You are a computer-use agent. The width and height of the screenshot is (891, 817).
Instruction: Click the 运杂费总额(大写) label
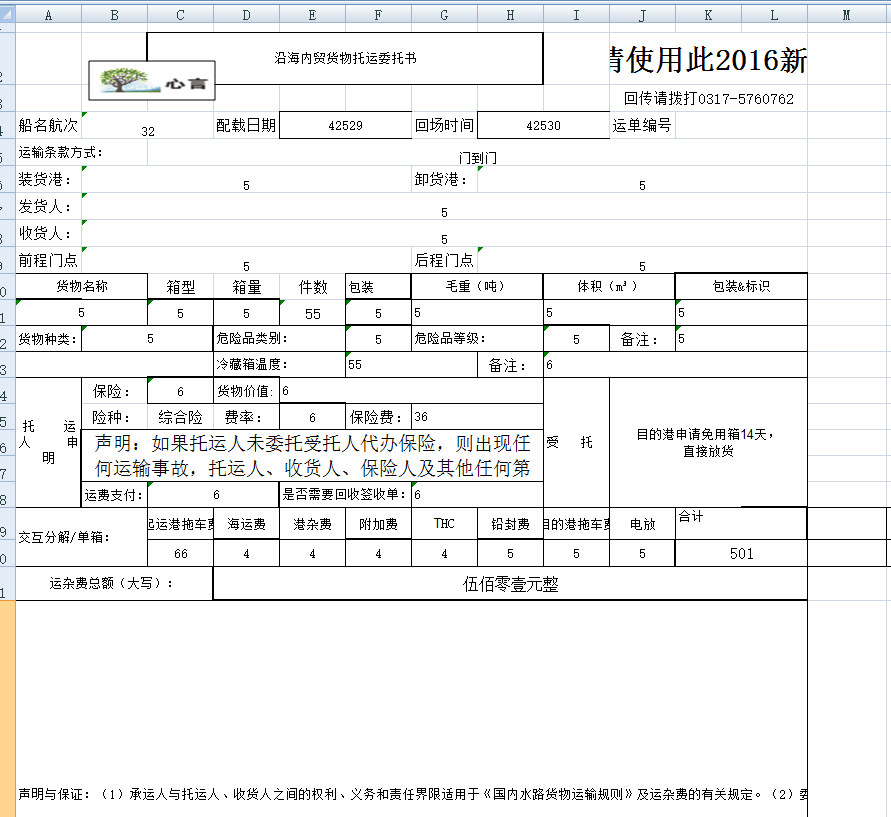tap(114, 583)
